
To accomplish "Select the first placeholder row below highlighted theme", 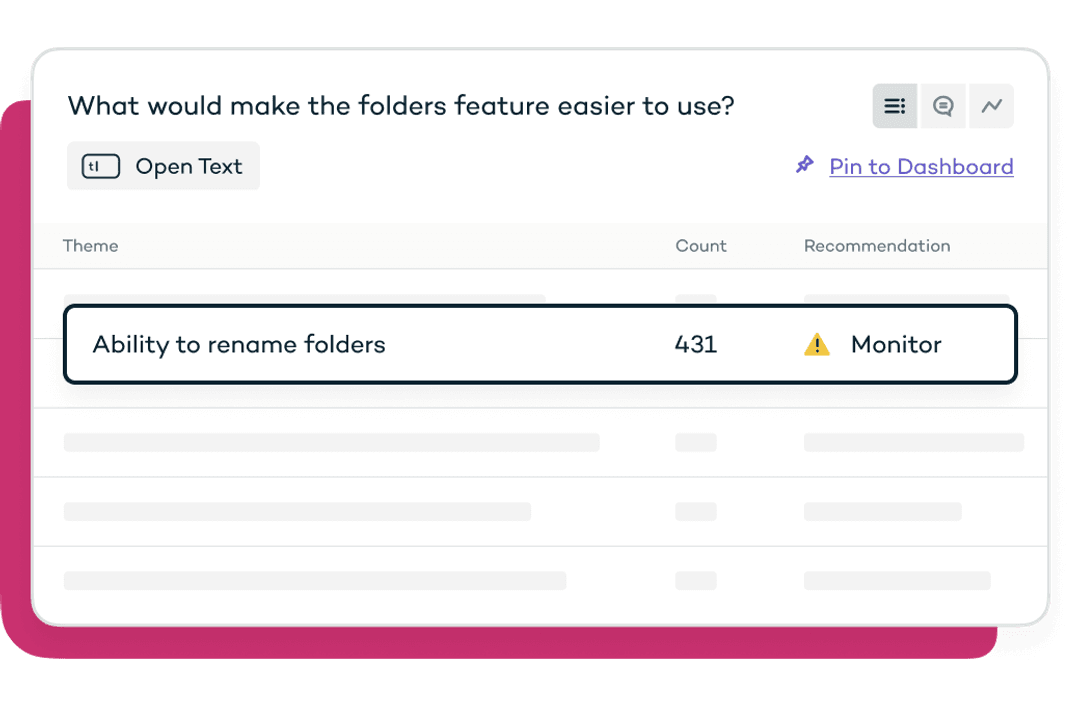I will click(540, 442).
